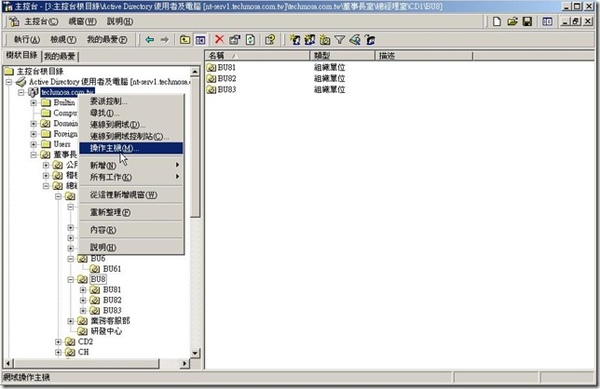Screen dimensions: 600x389
Task: Expand the CH tree node
Action: point(58,352)
